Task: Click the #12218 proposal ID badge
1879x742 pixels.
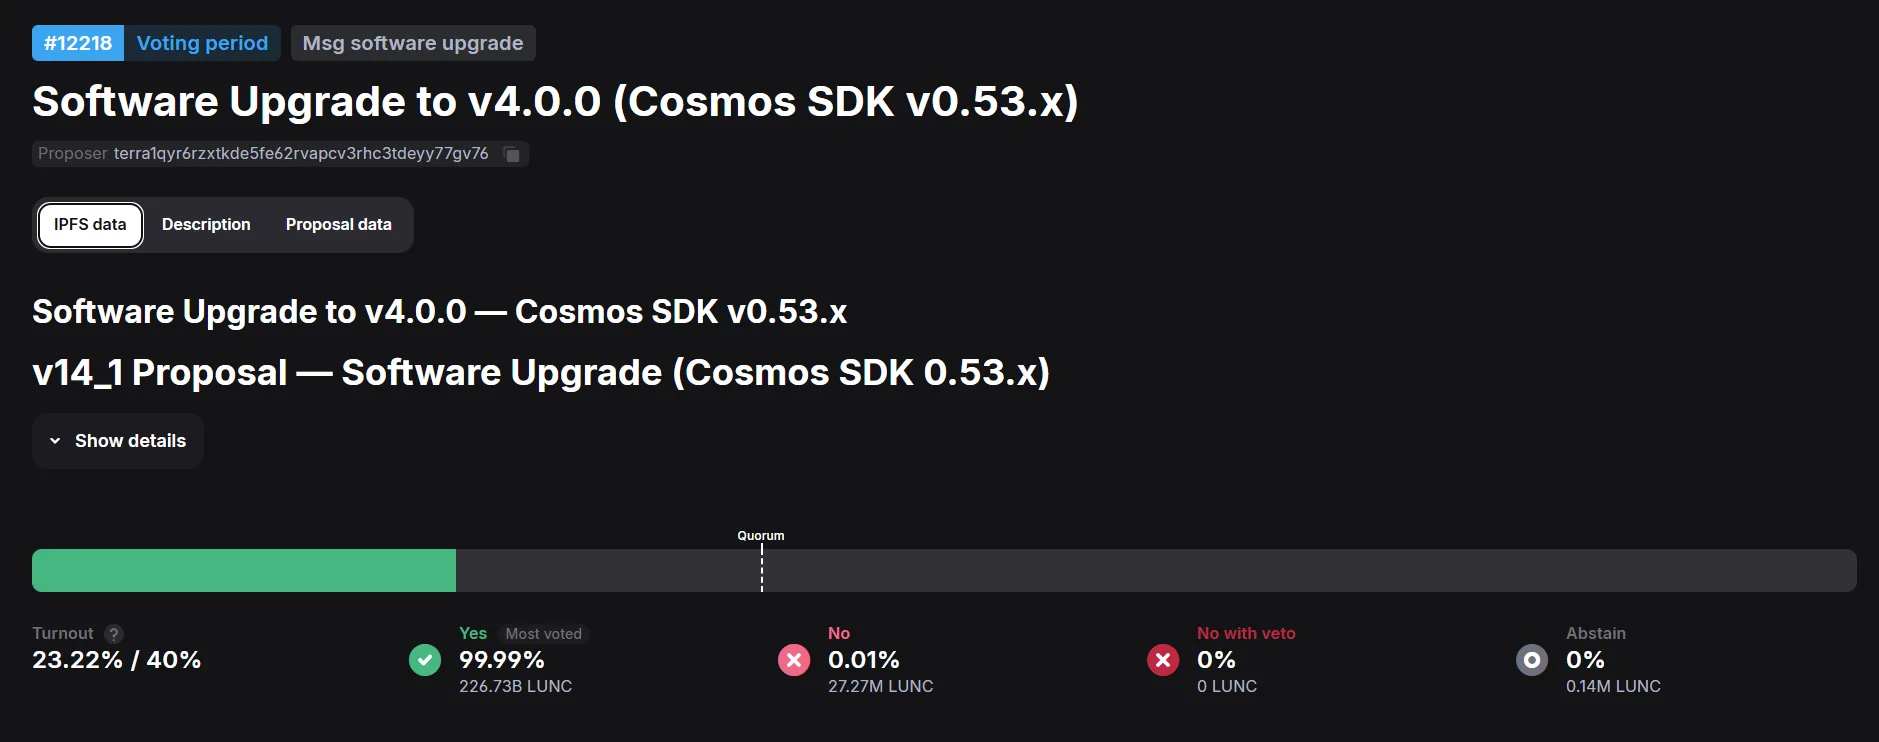Action: (x=78, y=43)
